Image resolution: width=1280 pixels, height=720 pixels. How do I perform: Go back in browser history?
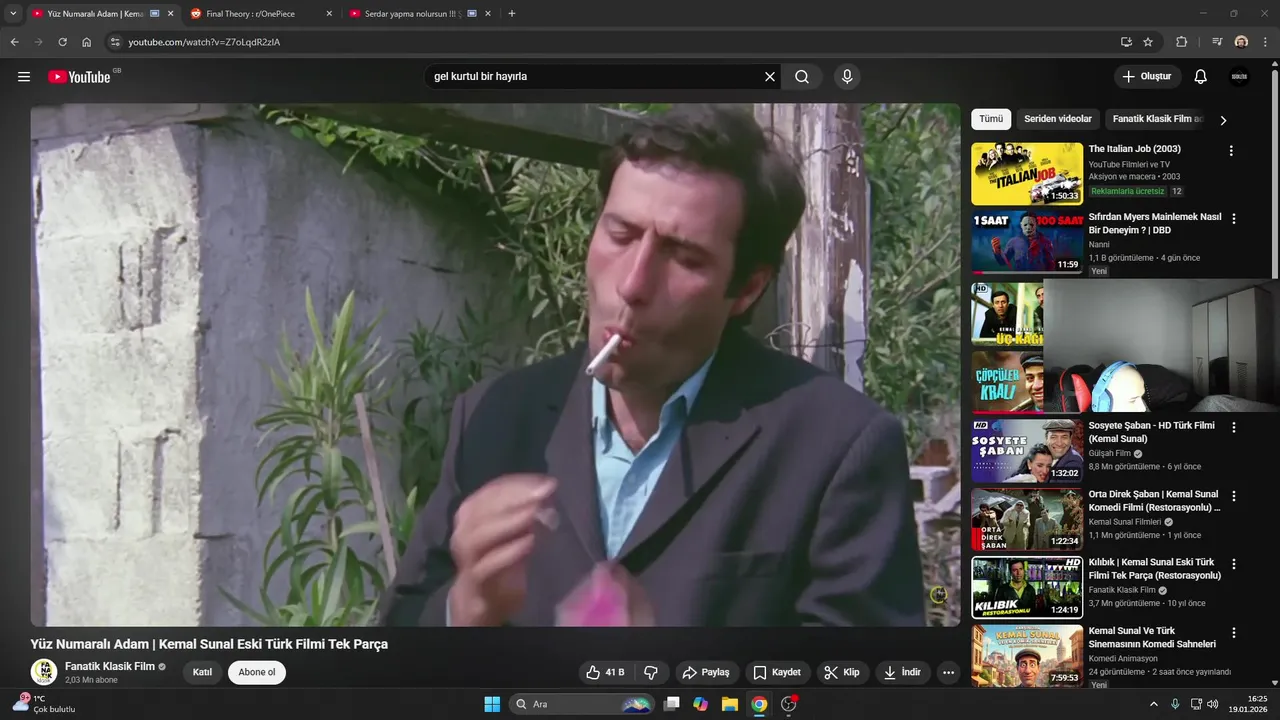tap(14, 42)
